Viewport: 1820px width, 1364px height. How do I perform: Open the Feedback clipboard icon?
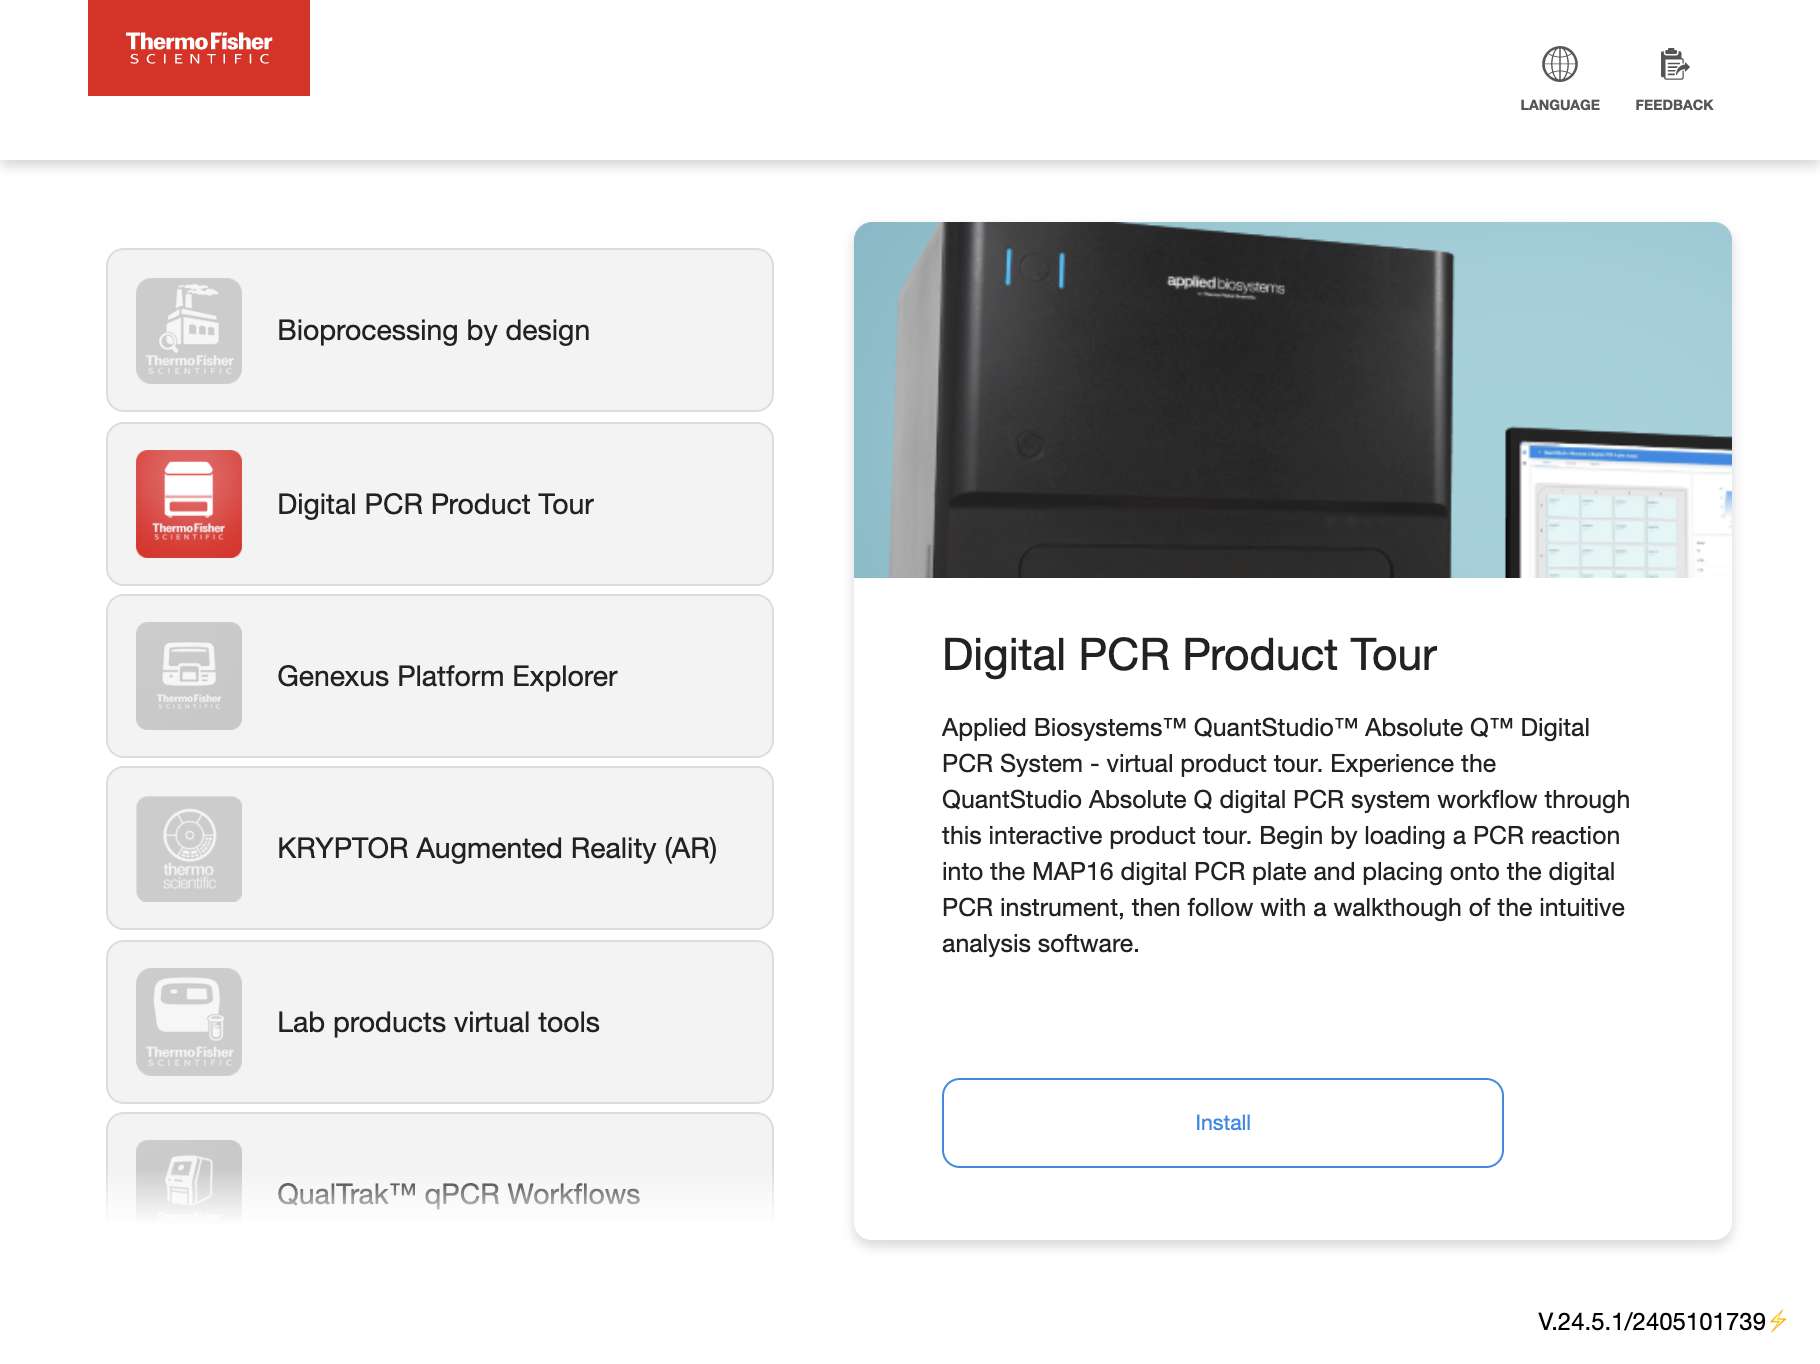coord(1674,64)
